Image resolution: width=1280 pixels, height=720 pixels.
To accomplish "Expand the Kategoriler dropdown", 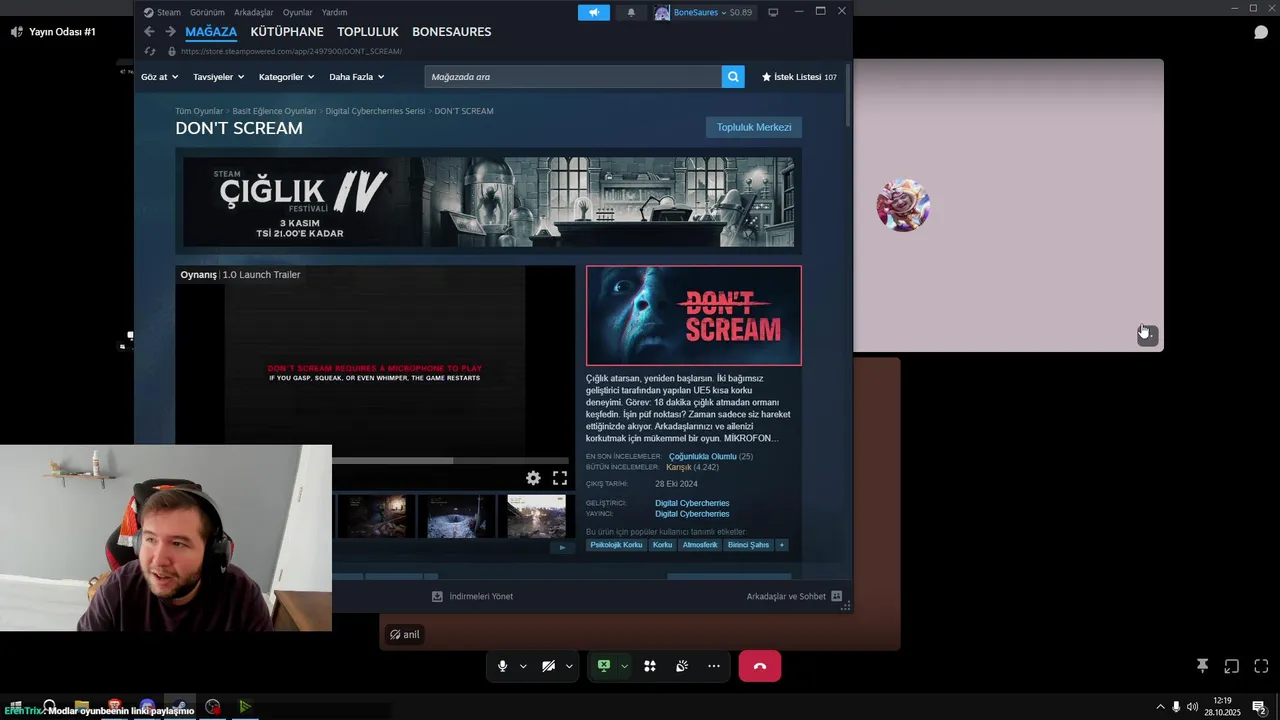I will pos(286,77).
